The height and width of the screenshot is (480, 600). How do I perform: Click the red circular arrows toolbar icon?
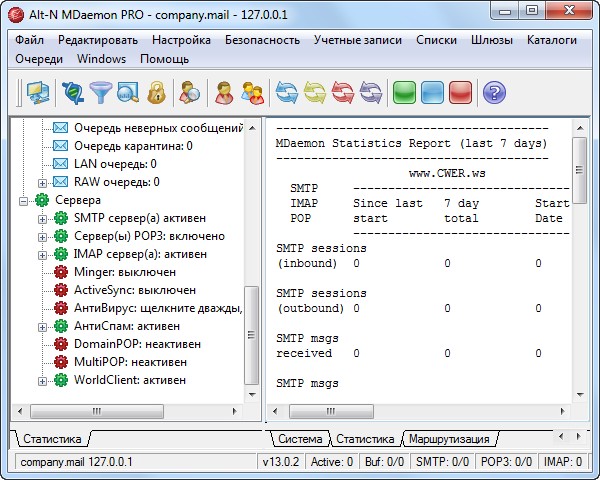click(x=342, y=94)
